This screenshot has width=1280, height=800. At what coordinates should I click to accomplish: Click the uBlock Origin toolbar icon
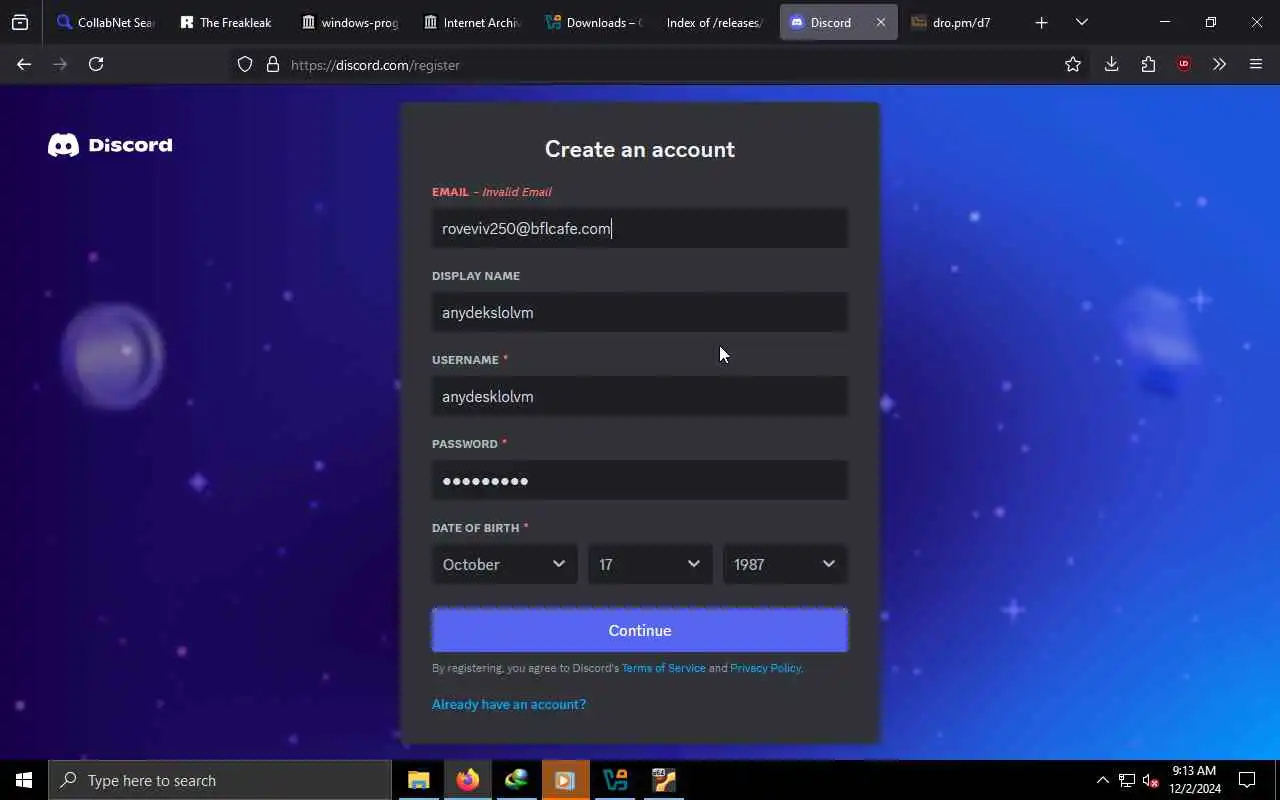coord(1184,64)
